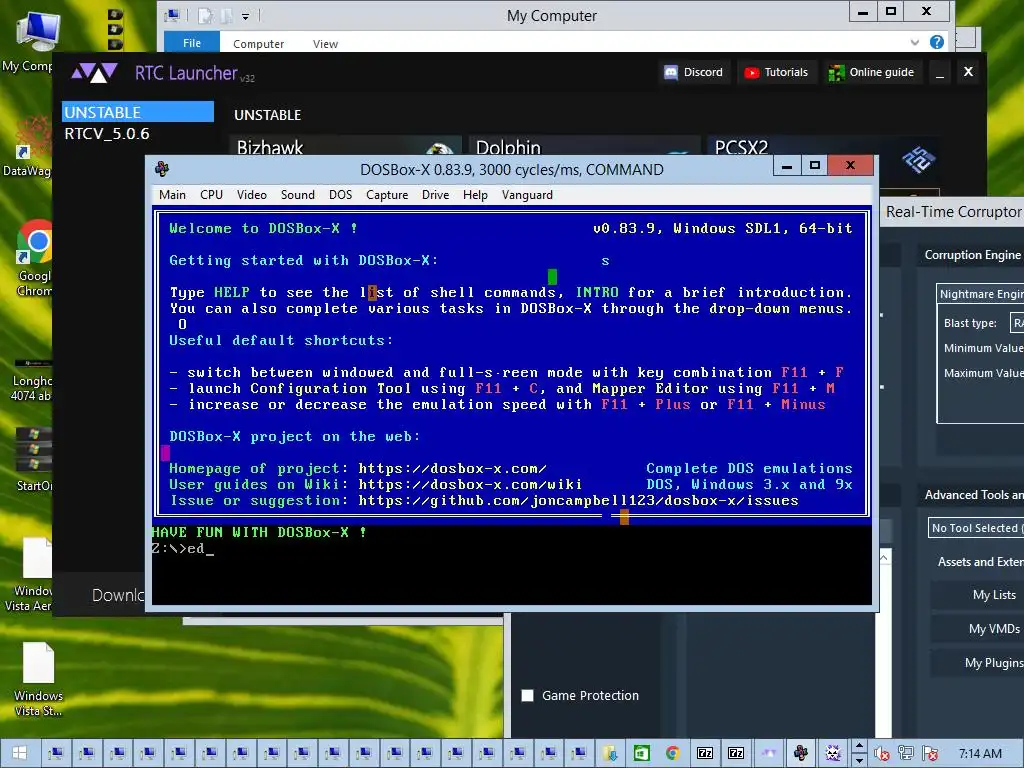Open the Windows Vista St... file icon
1024x768 pixels.
(38, 679)
